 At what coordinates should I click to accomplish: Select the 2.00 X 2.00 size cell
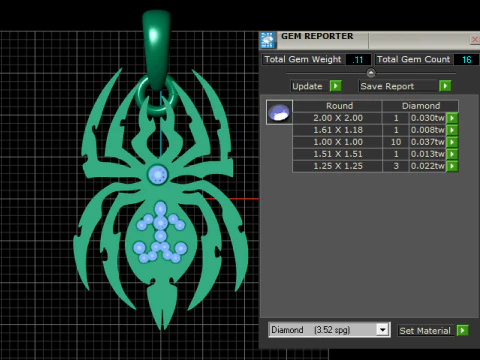point(338,118)
